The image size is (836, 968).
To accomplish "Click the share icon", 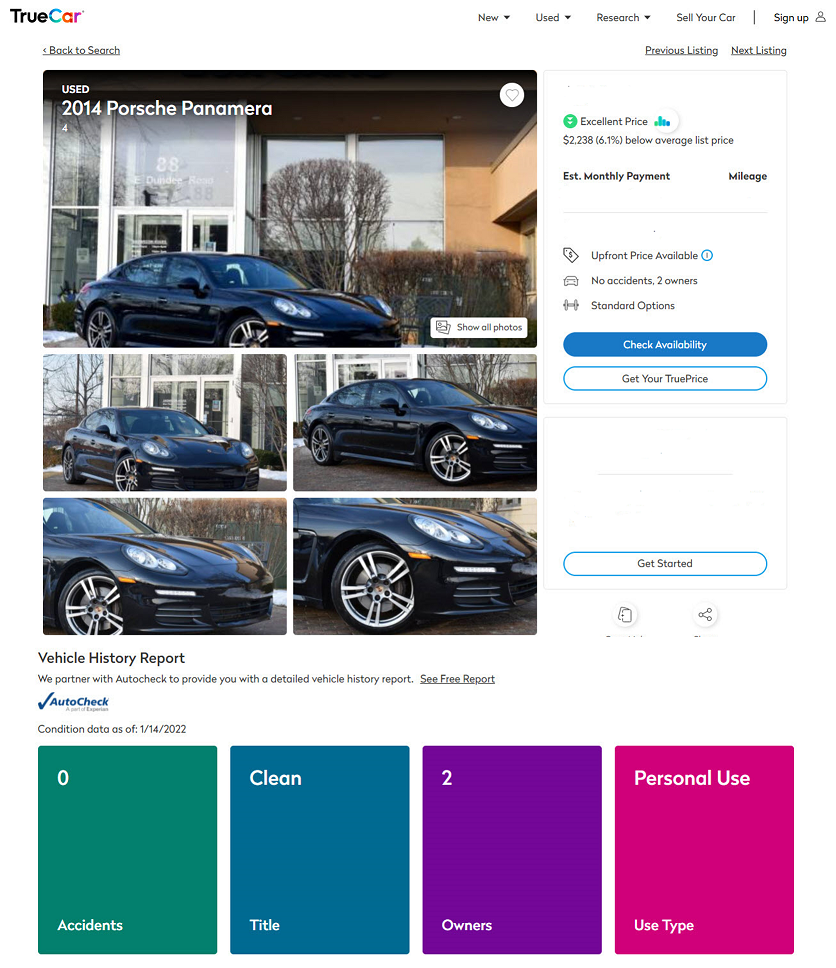I will tap(705, 614).
